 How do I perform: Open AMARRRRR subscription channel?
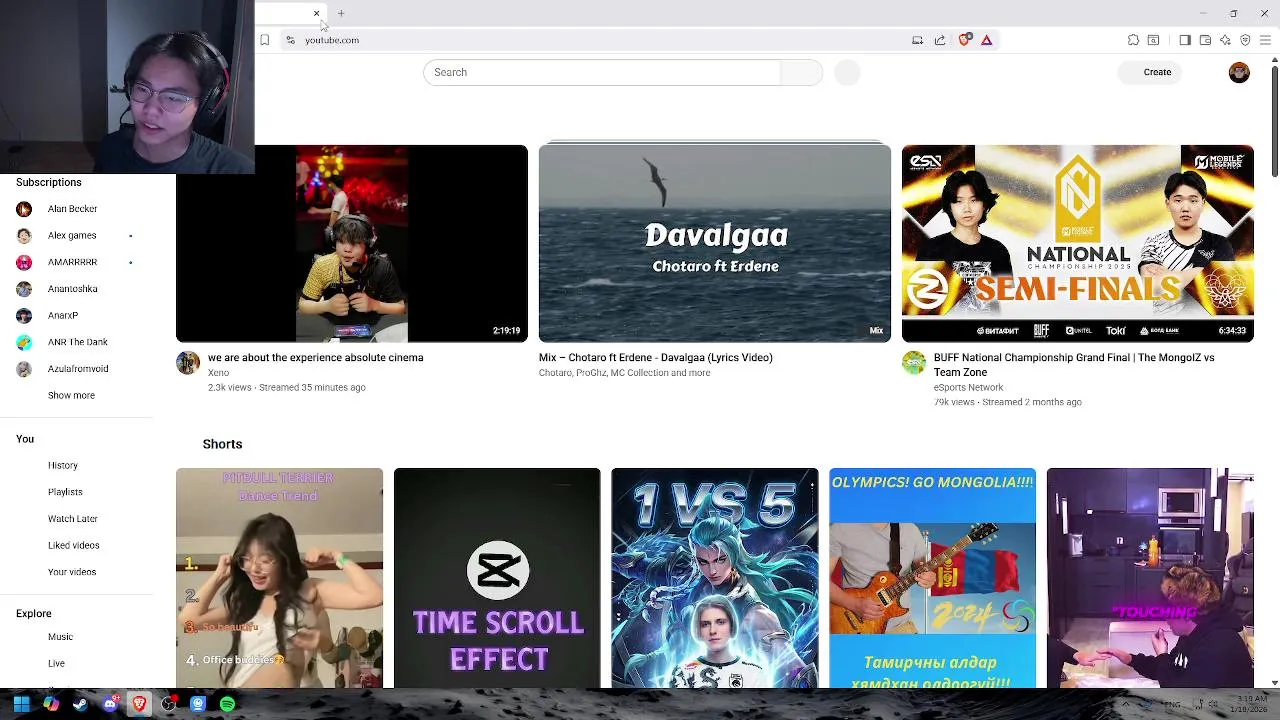[72, 262]
